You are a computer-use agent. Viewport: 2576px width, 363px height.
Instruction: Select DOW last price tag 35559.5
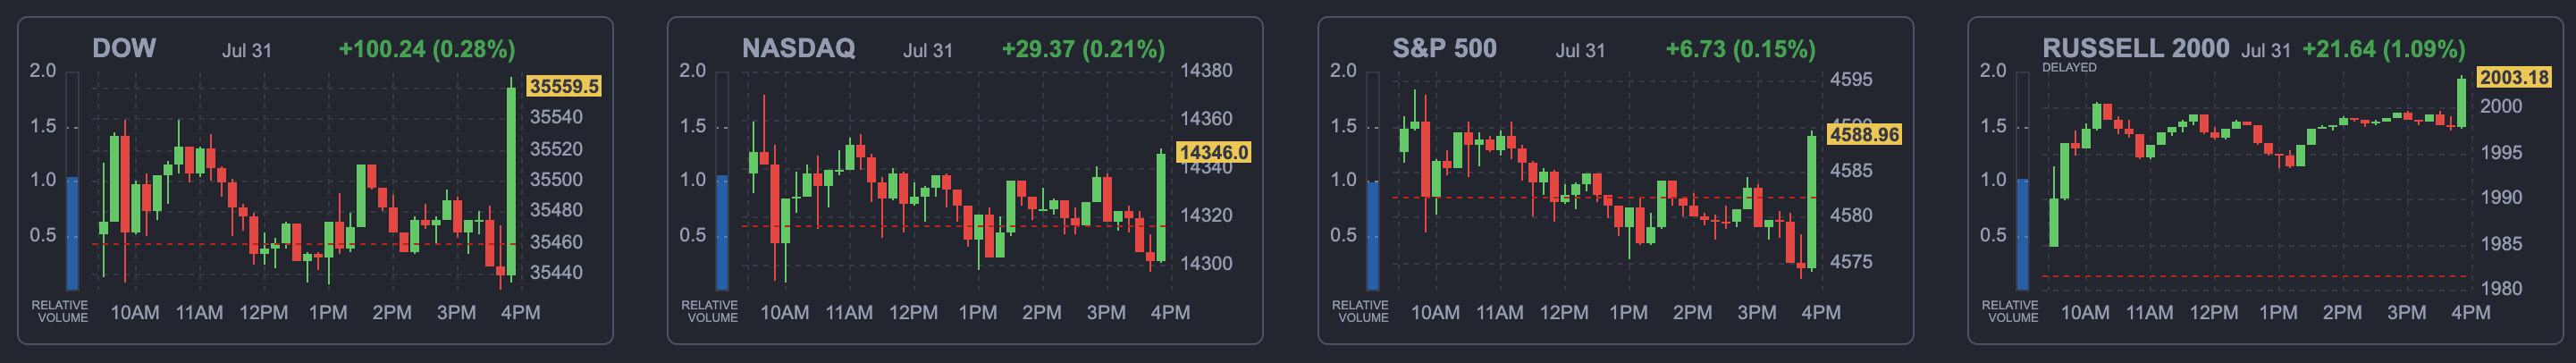point(564,87)
